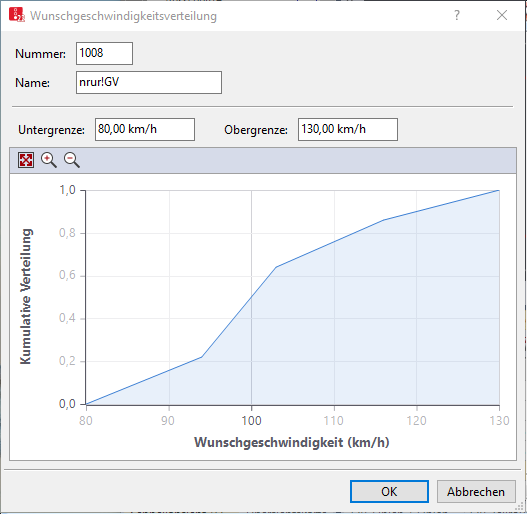Click the curve start point at 80 km/h

pos(86,404)
